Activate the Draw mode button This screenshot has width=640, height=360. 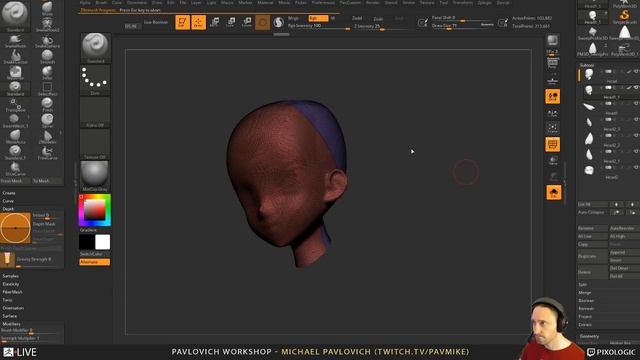198,22
